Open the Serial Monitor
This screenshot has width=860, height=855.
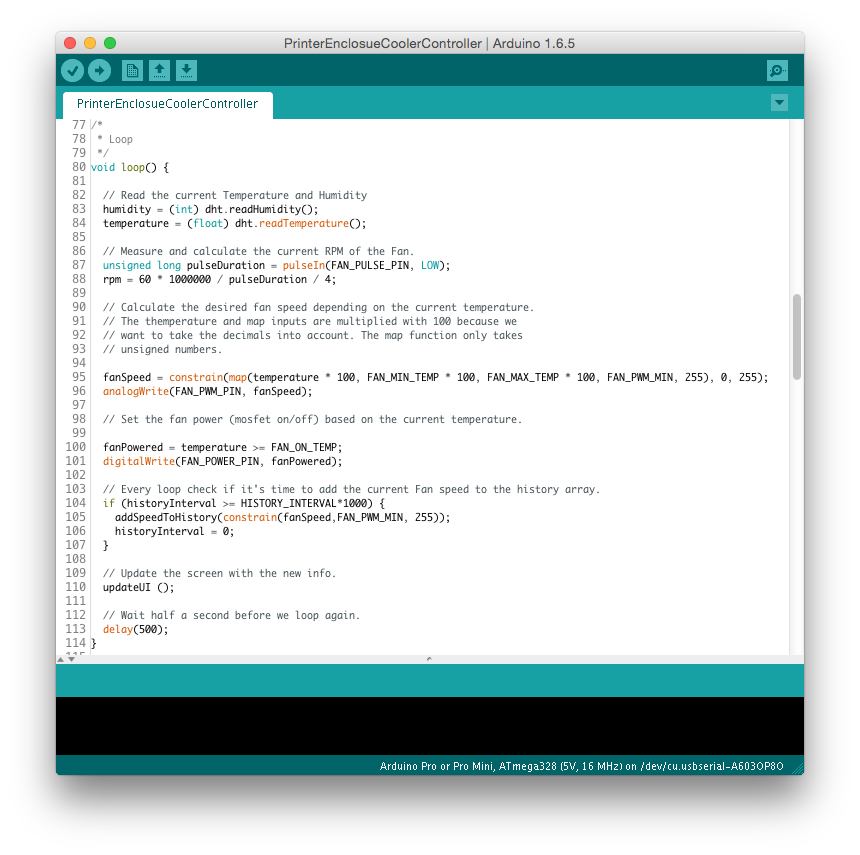click(777, 70)
